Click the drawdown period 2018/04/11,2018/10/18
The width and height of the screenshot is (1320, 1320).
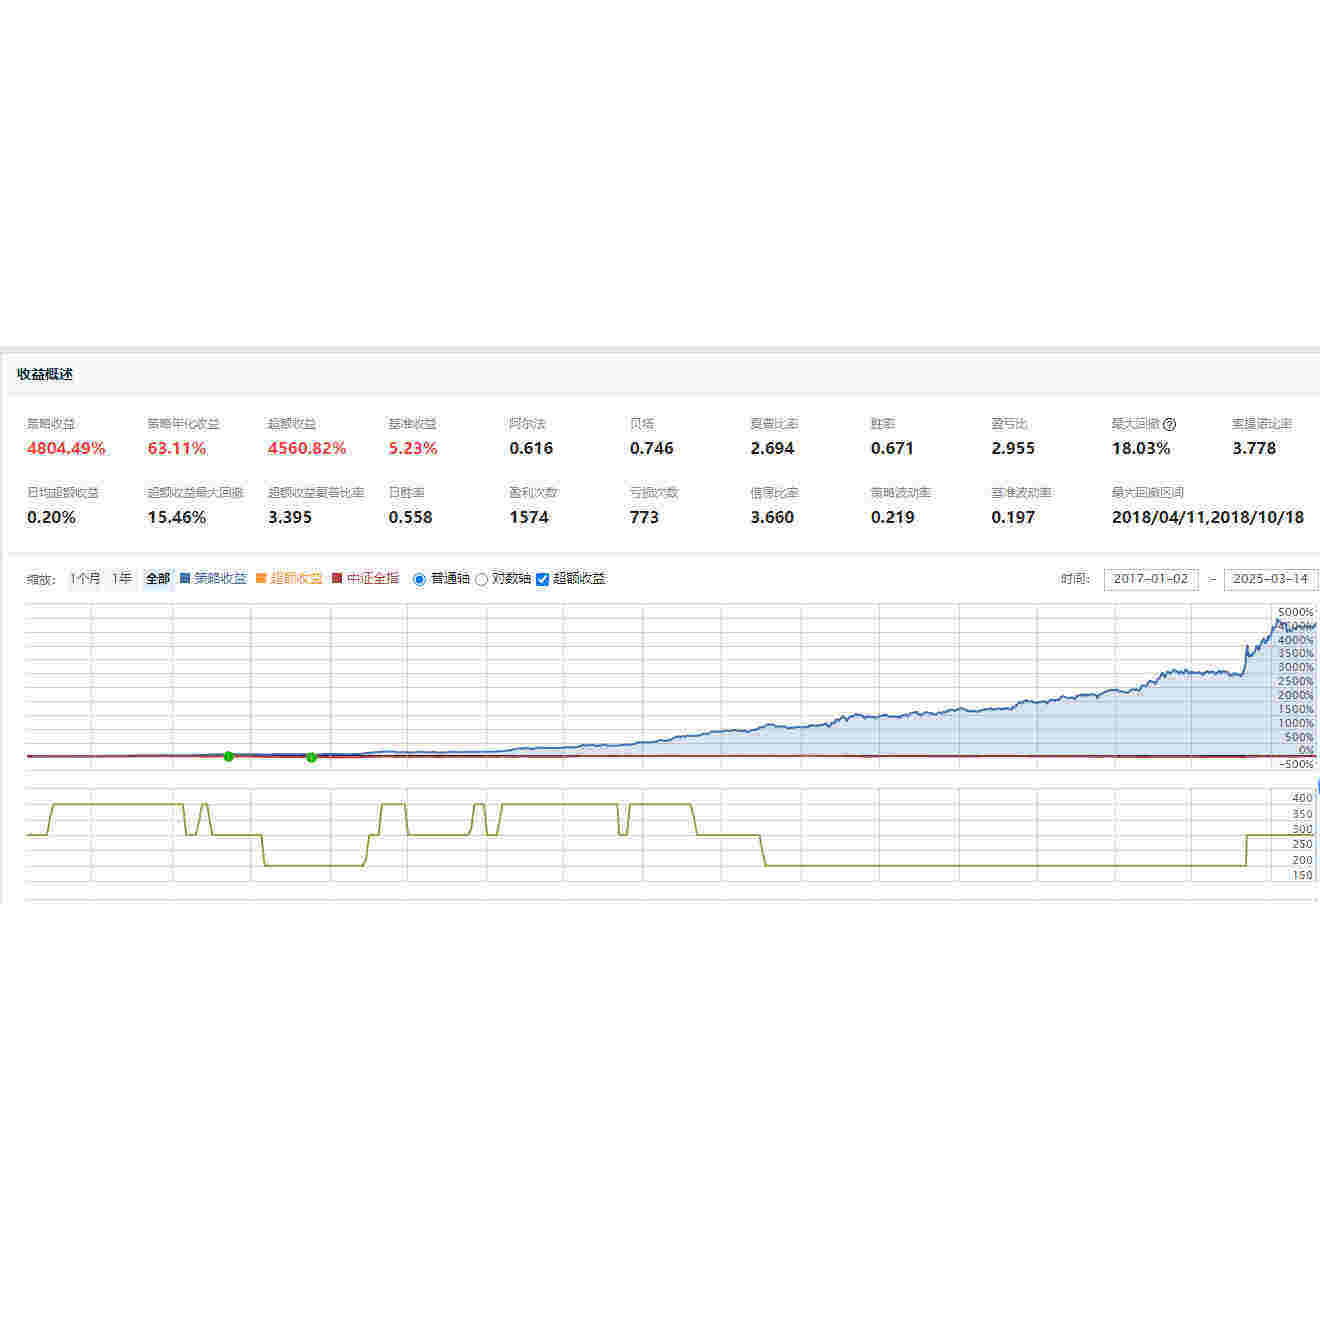pos(1208,518)
